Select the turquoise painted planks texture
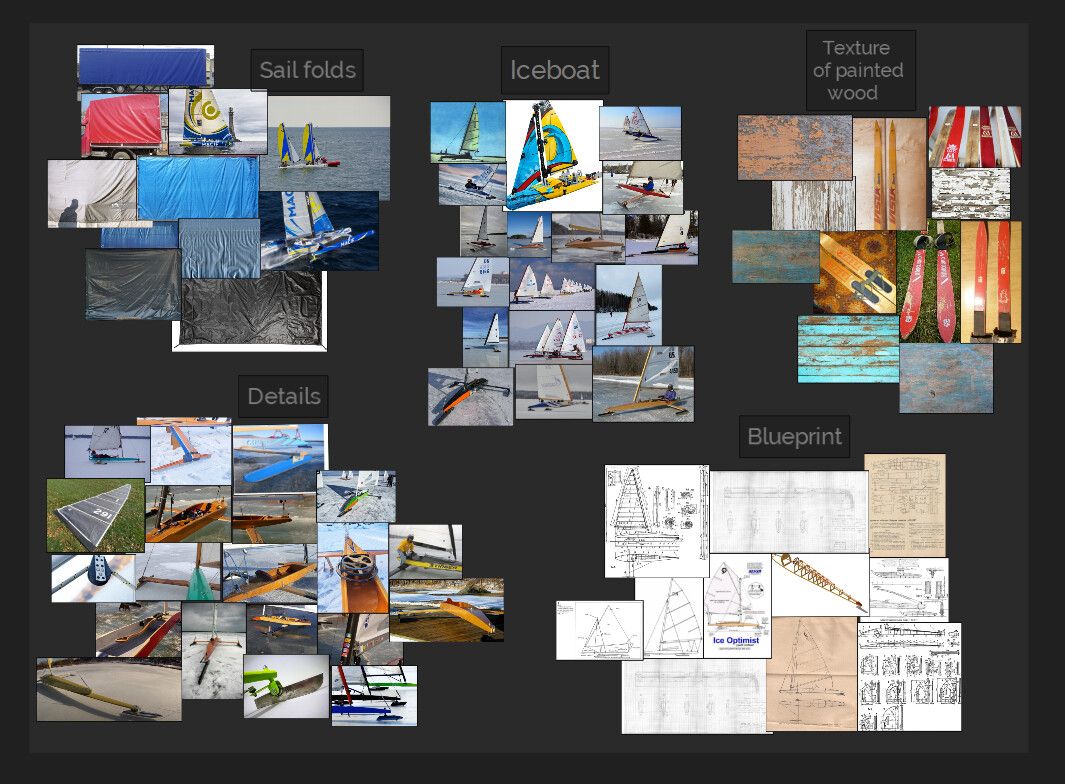 tap(847, 348)
